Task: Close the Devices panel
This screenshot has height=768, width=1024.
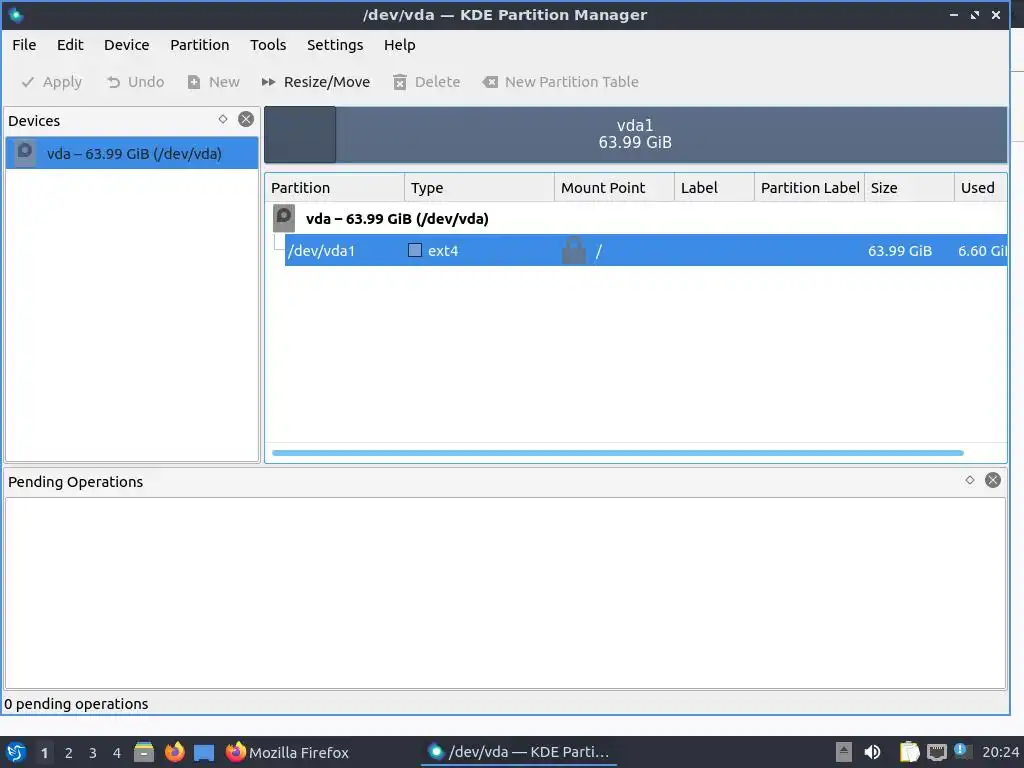Action: point(246,119)
